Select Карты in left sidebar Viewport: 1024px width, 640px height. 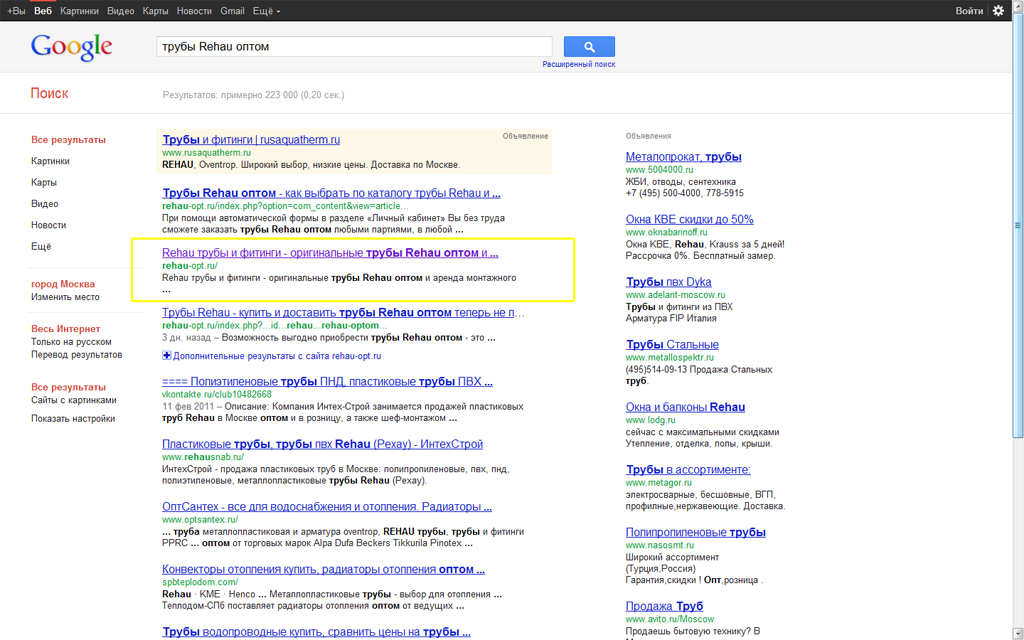click(44, 182)
